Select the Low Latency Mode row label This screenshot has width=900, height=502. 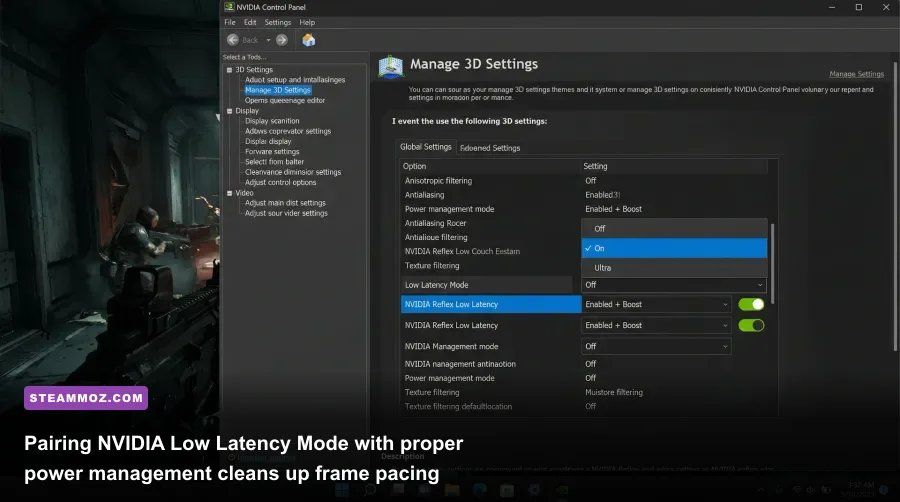436,285
